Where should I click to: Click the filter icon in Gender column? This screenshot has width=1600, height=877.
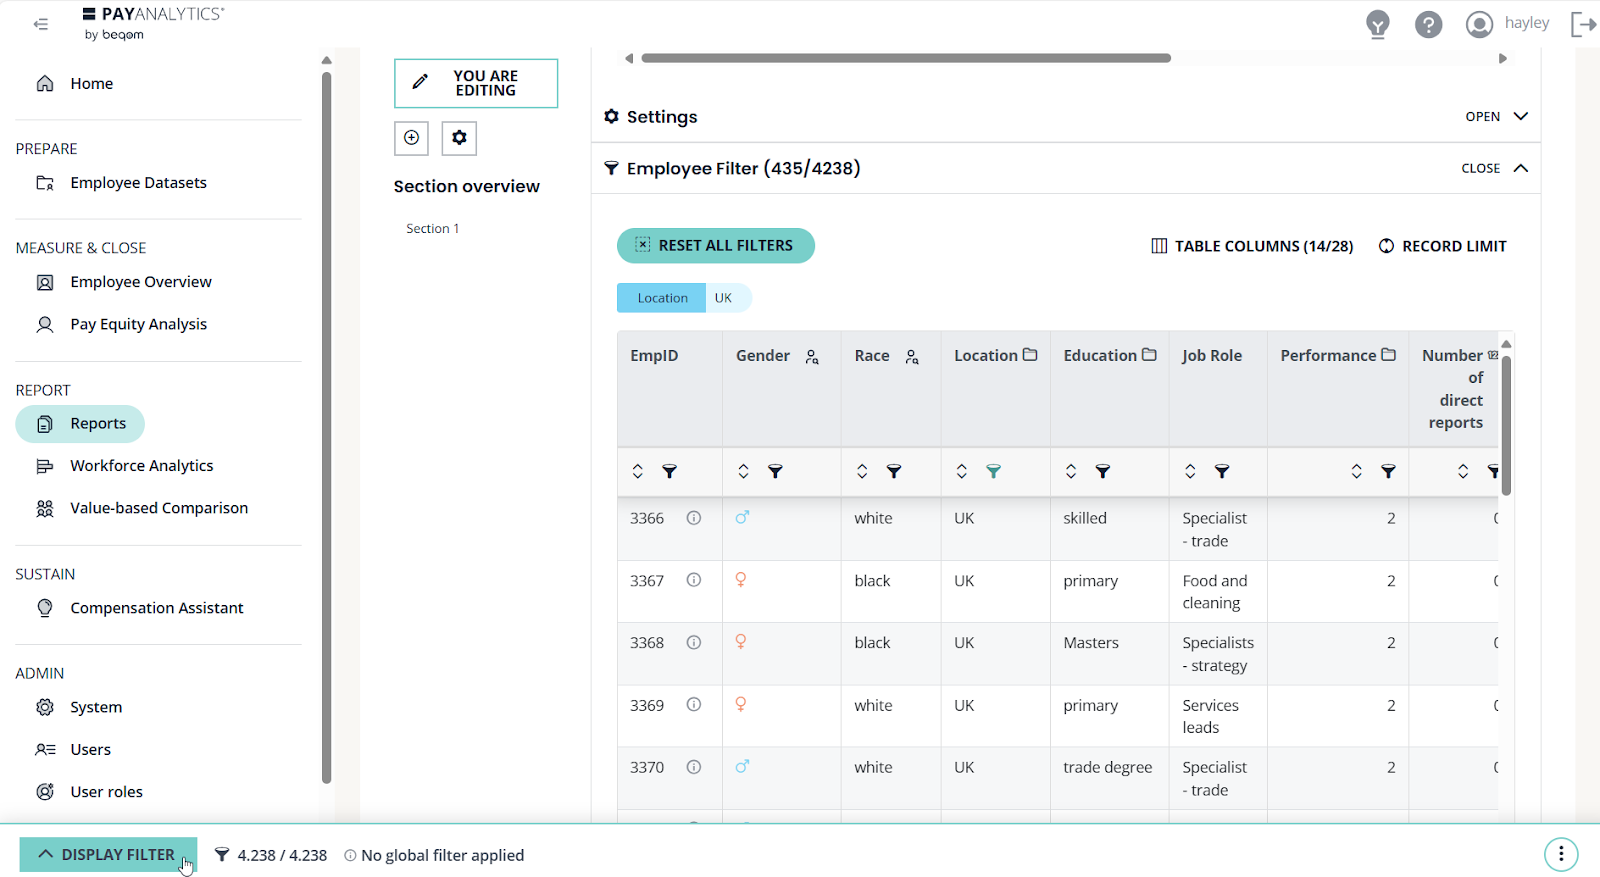775,471
